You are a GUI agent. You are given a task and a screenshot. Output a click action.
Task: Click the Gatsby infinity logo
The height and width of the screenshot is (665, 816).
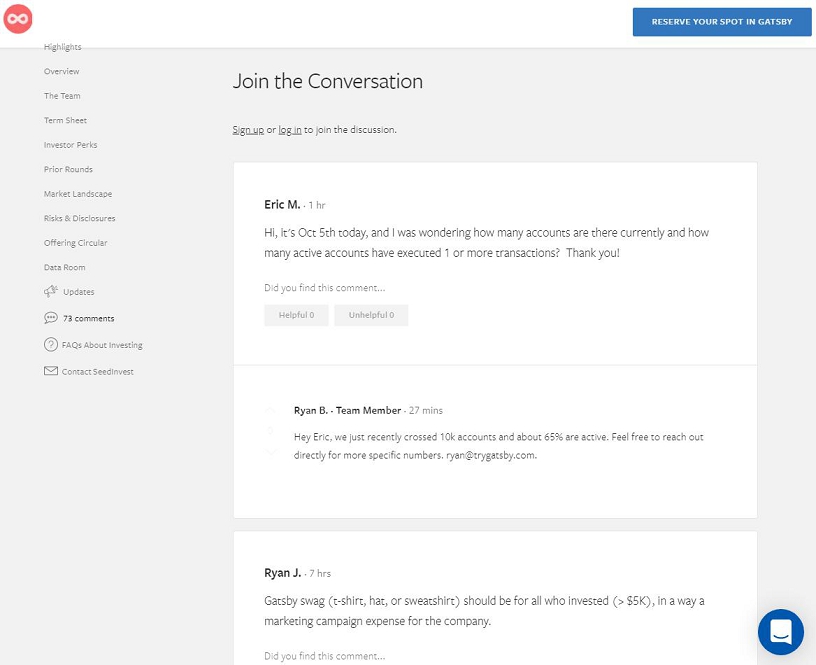pos(18,19)
